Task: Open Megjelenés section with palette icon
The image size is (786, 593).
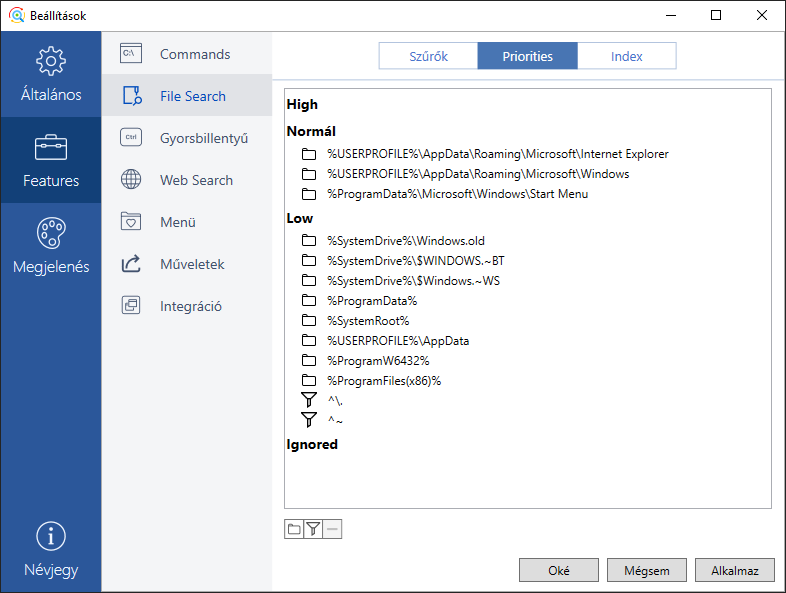Action: [x=51, y=246]
